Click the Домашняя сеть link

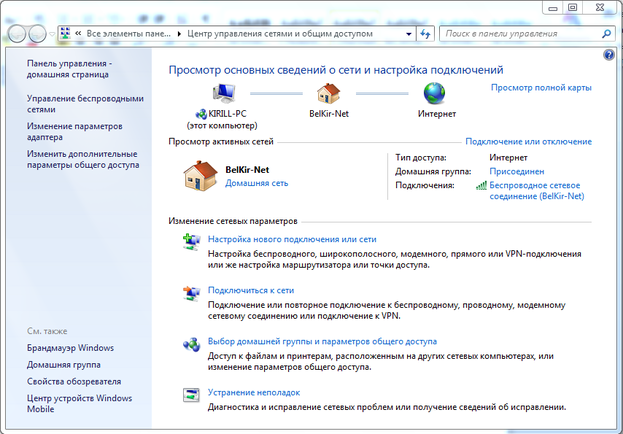click(257, 183)
